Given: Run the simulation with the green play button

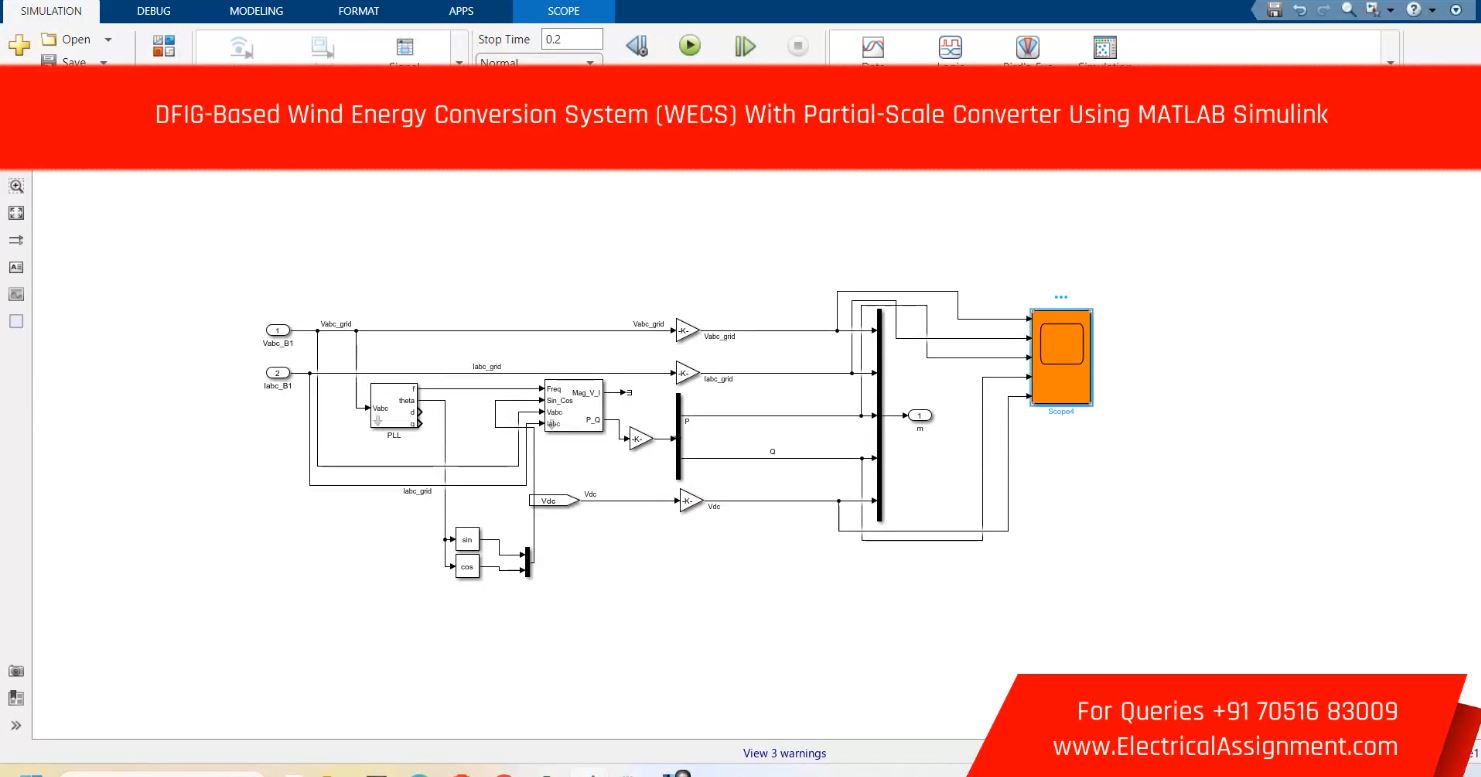Looking at the screenshot, I should [x=690, y=46].
